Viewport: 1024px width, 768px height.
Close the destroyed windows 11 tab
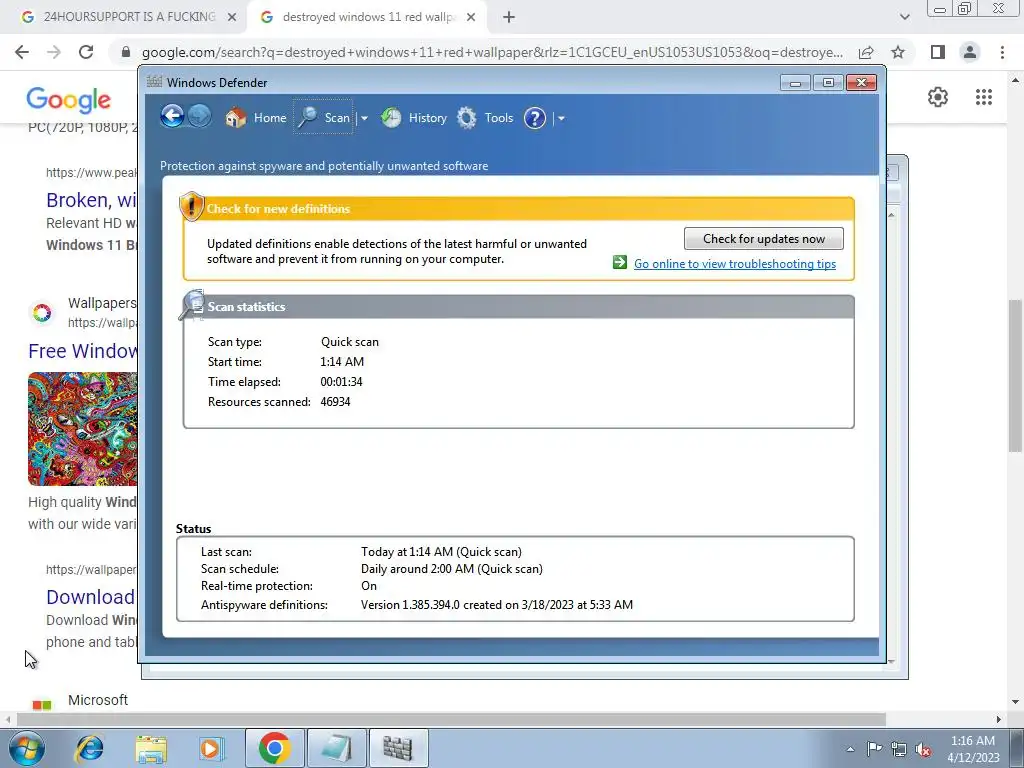pos(471,18)
